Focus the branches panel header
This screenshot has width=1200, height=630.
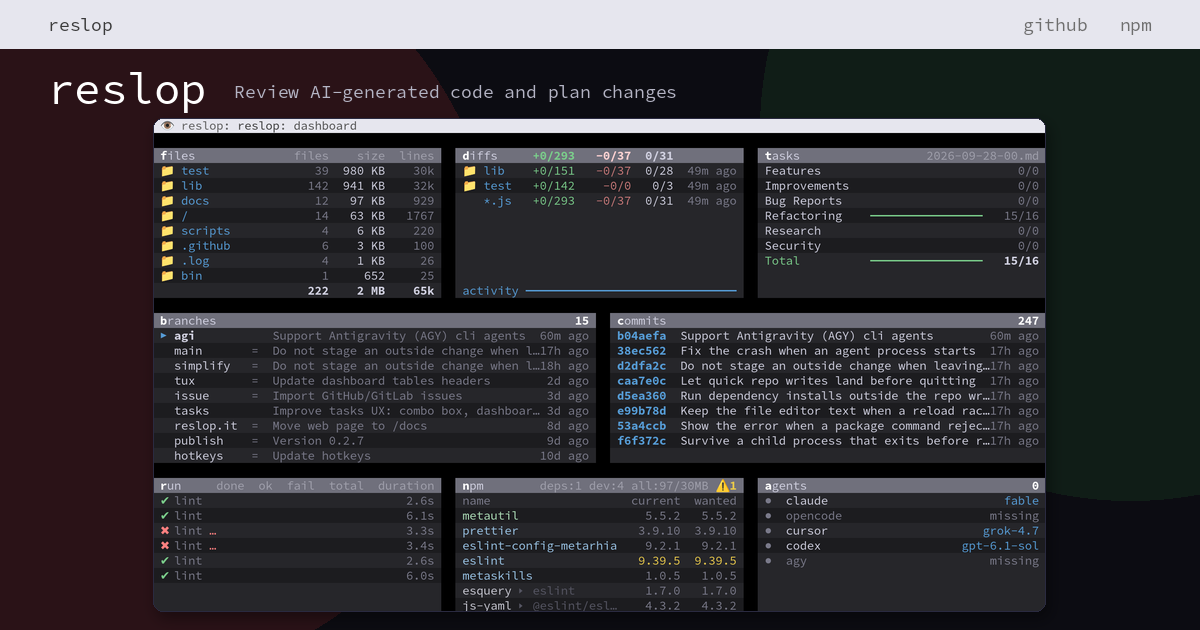(375, 321)
